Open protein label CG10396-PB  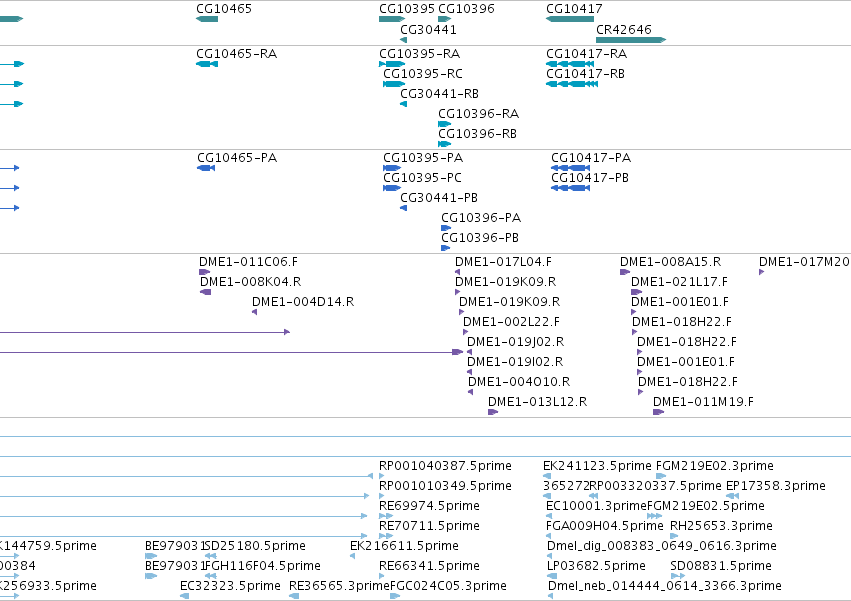[480, 238]
